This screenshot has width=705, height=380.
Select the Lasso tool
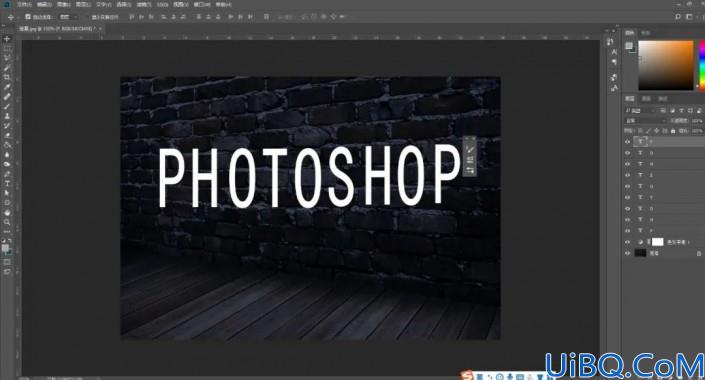click(x=7, y=58)
